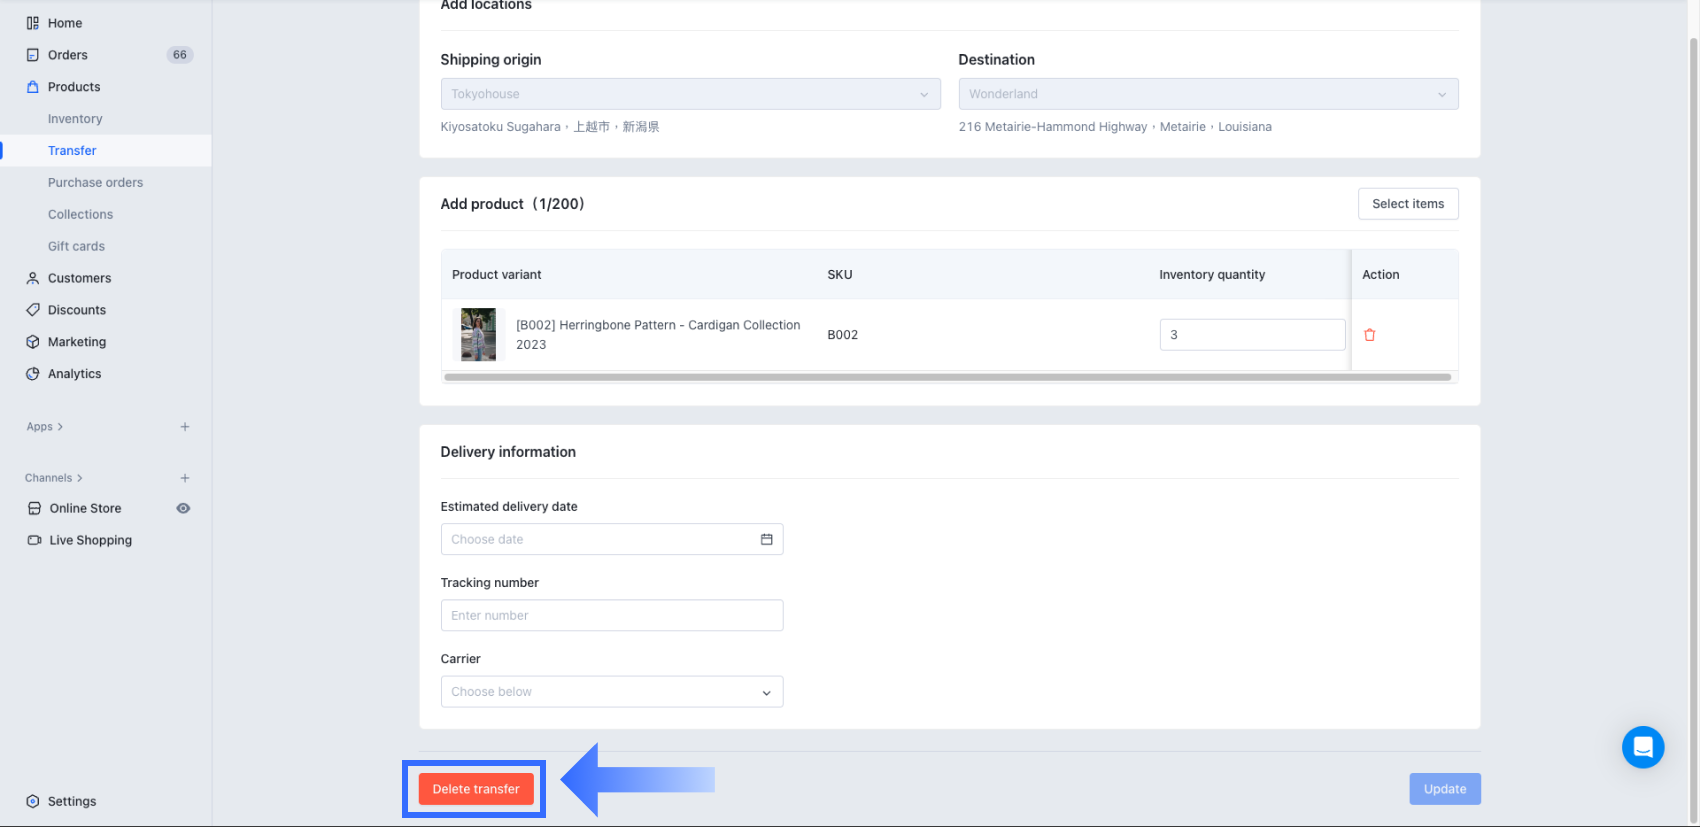The image size is (1700, 827).
Task: Click the product table horizontal scrollbar
Action: click(947, 378)
